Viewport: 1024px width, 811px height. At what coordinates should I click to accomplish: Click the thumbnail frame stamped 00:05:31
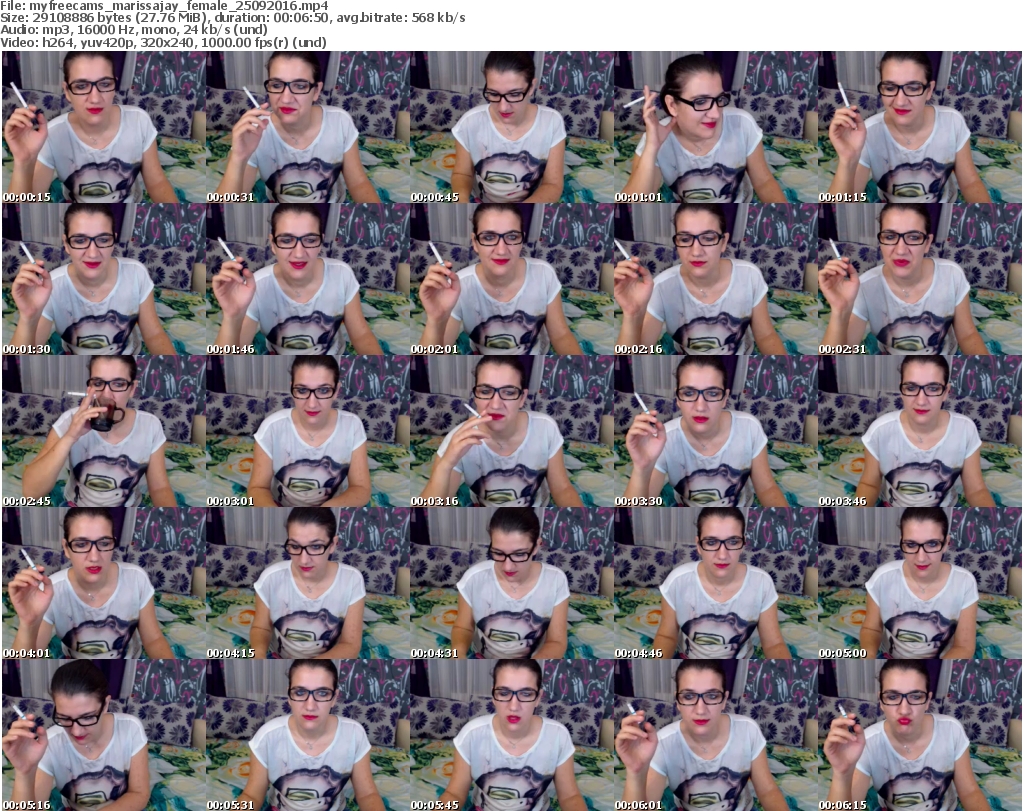[308, 735]
